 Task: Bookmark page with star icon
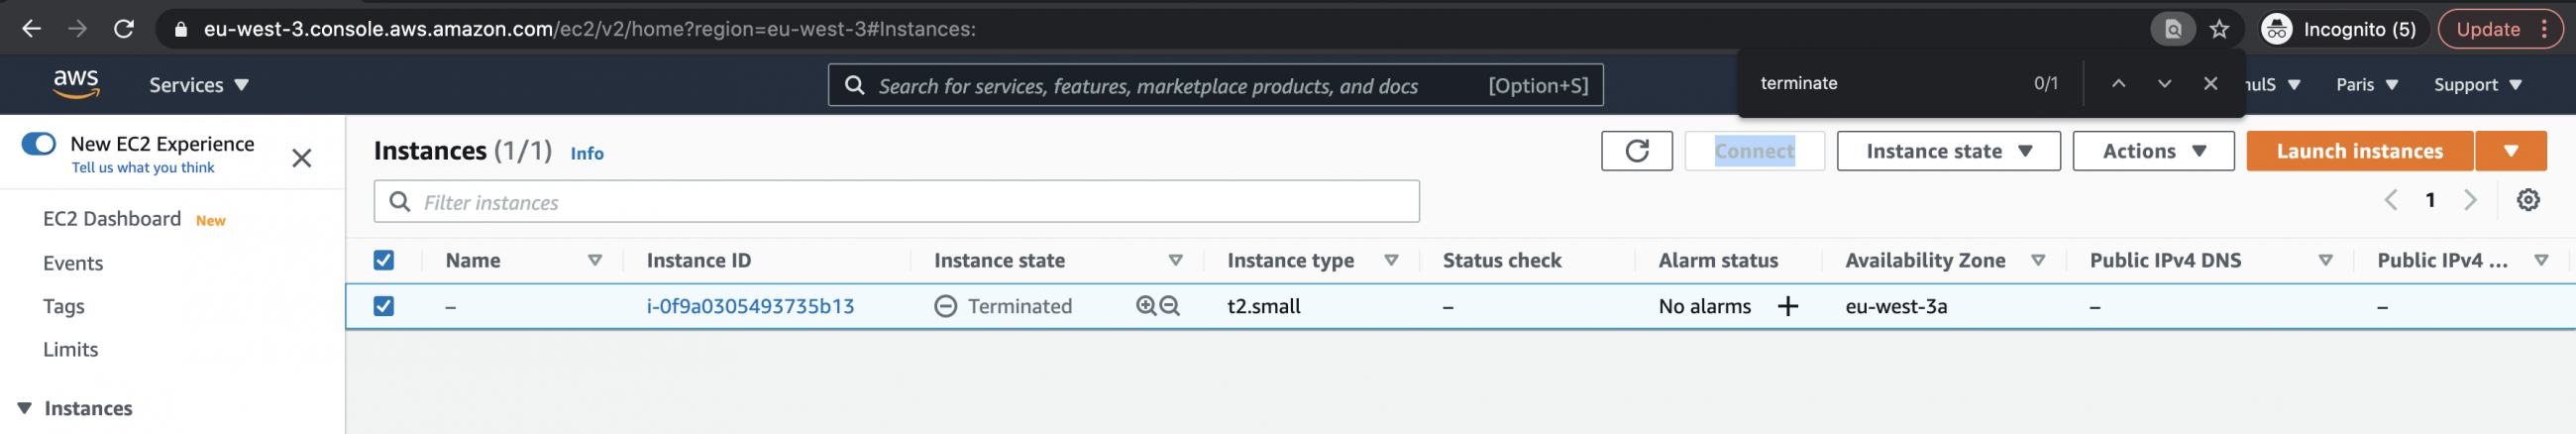pyautogui.click(x=2219, y=29)
